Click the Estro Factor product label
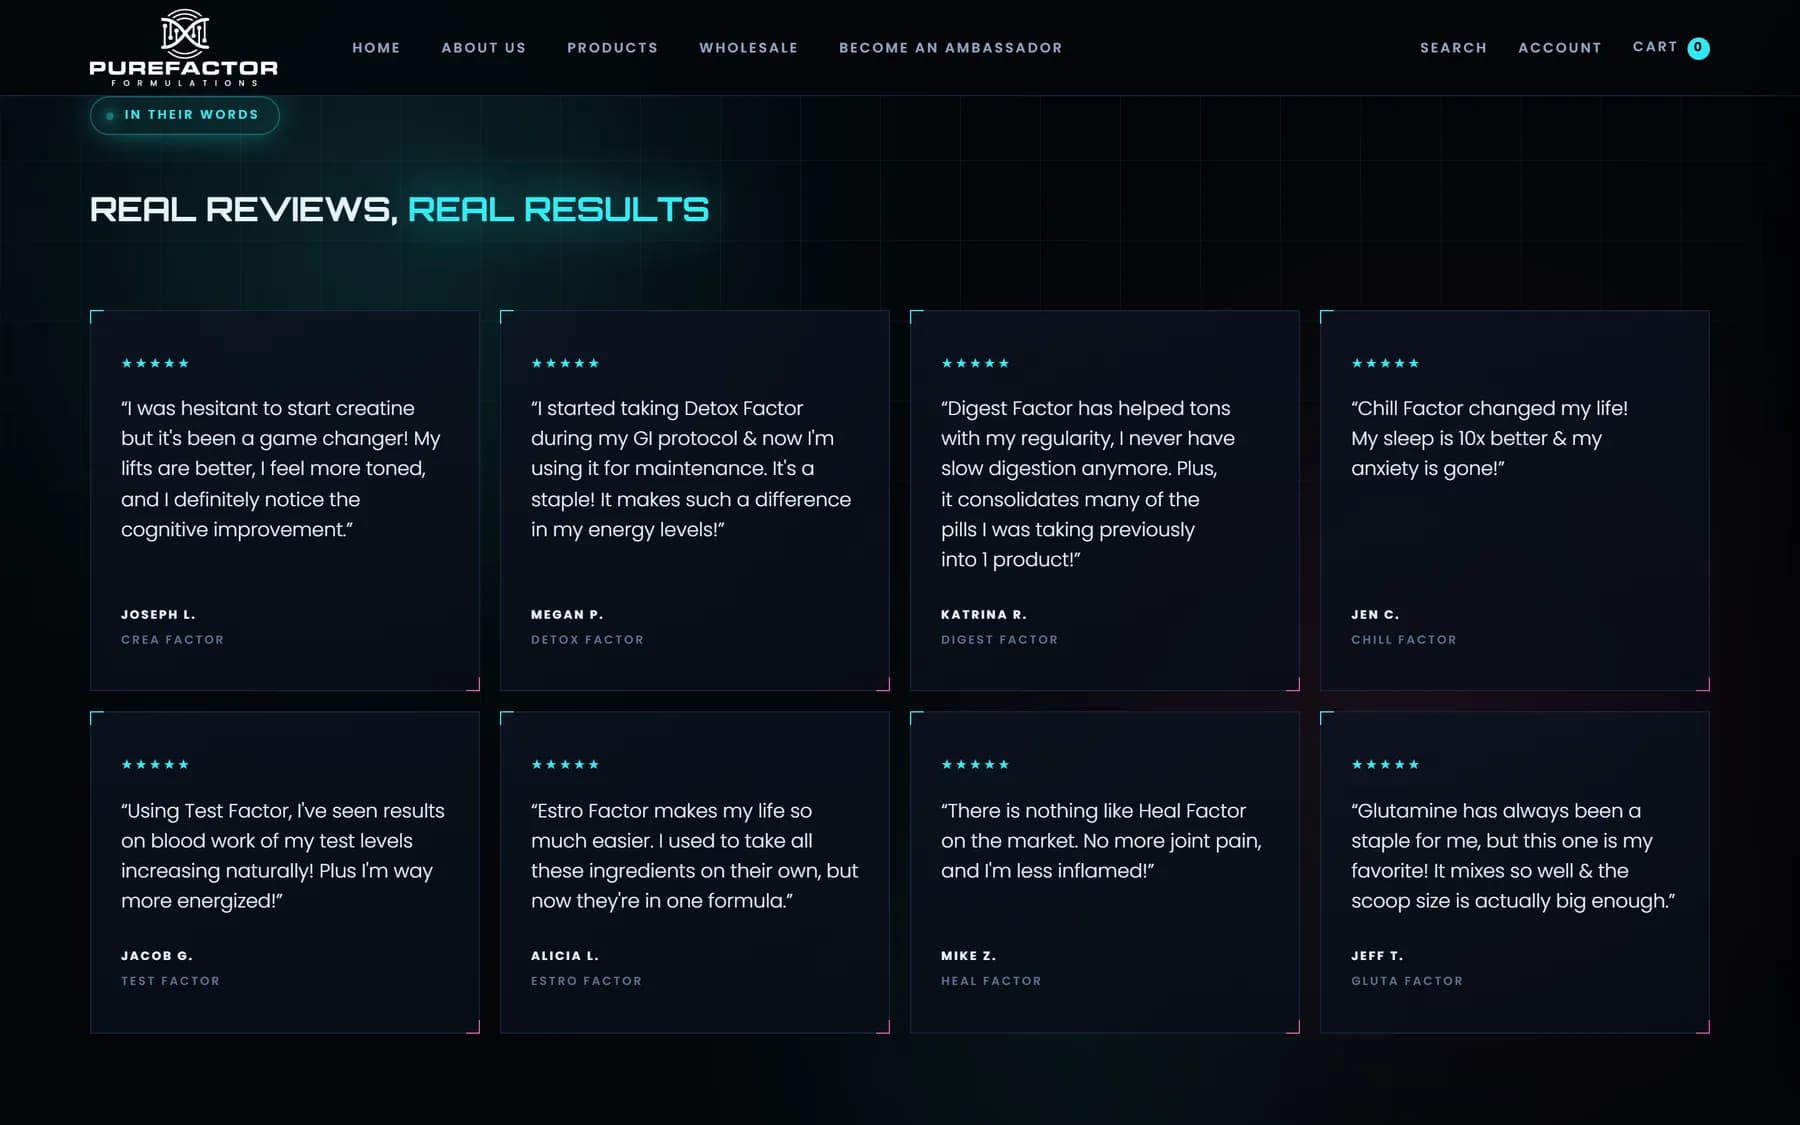 point(586,981)
